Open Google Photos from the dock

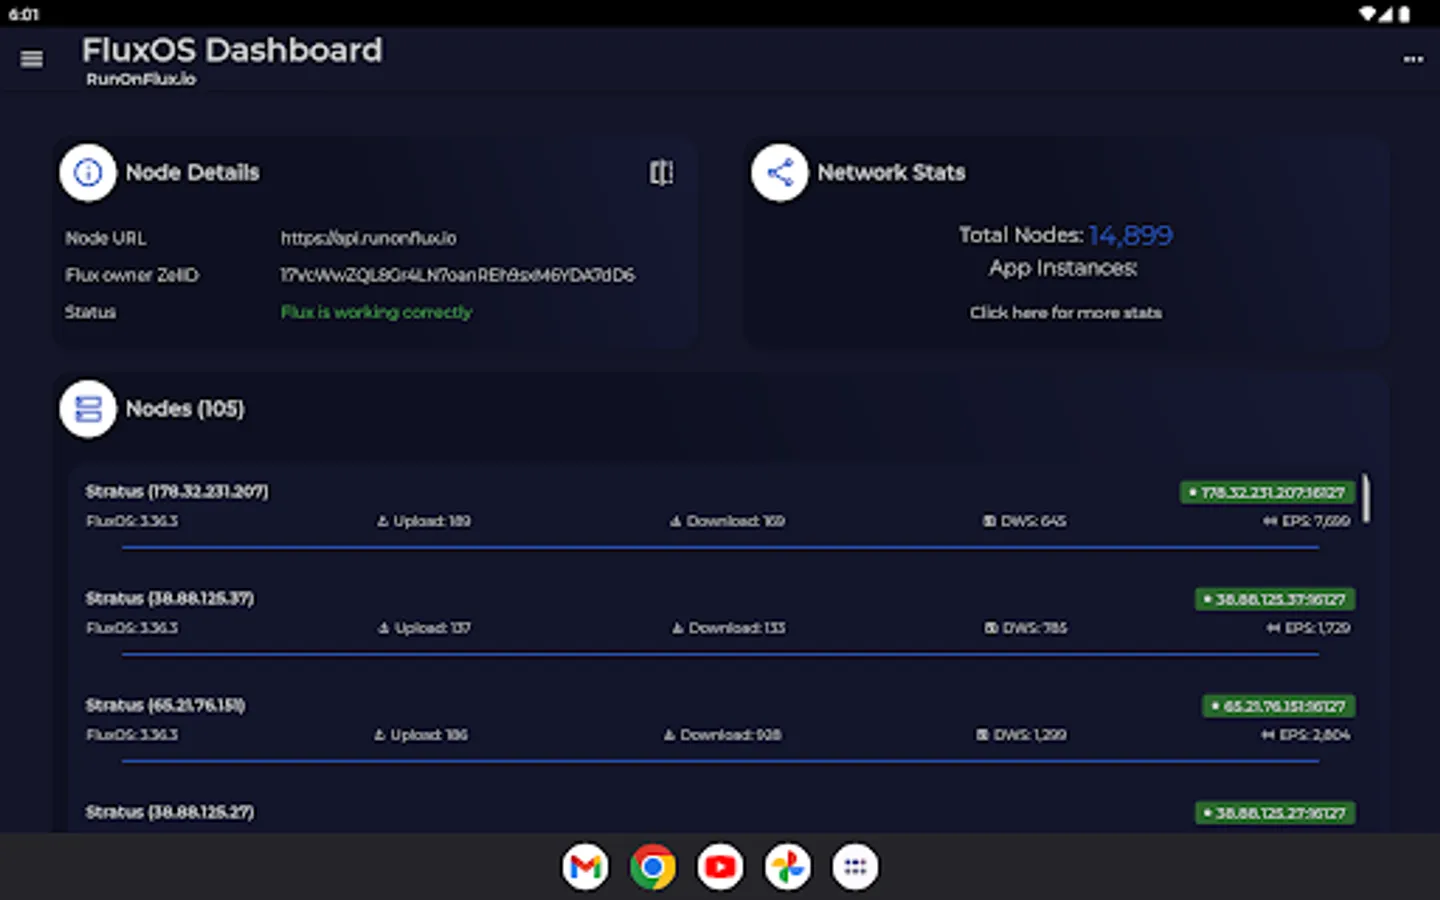788,867
